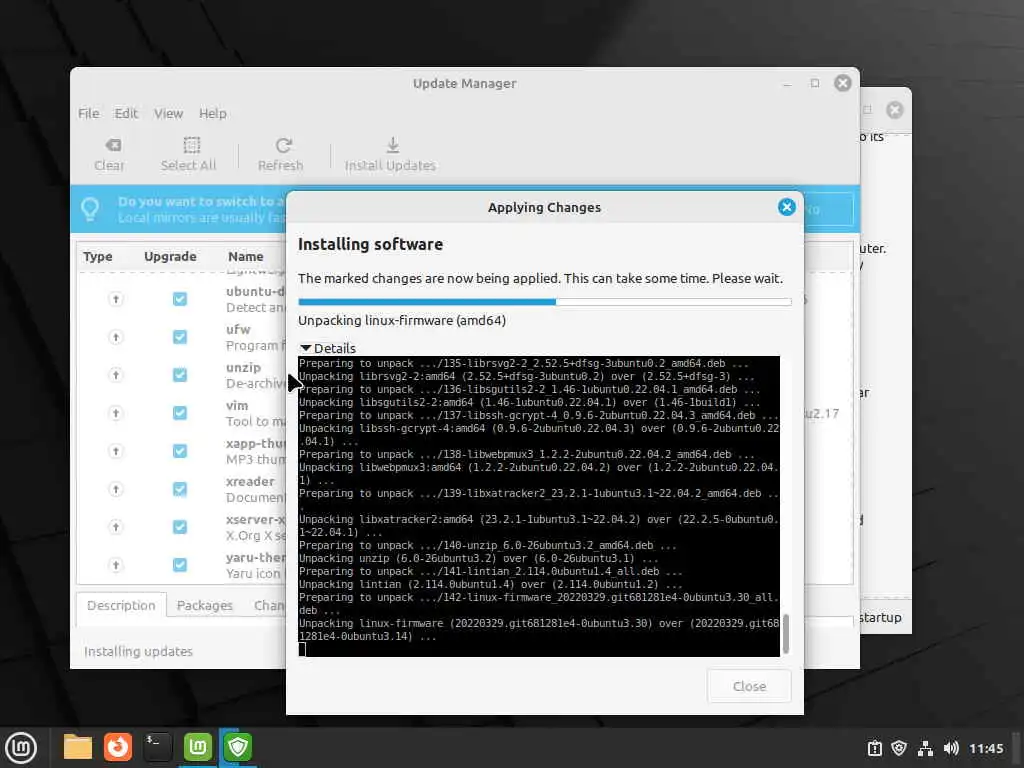Uncheck the ubuntu-d package upgrade checkbox
This screenshot has width=1024, height=768.
[180, 299]
